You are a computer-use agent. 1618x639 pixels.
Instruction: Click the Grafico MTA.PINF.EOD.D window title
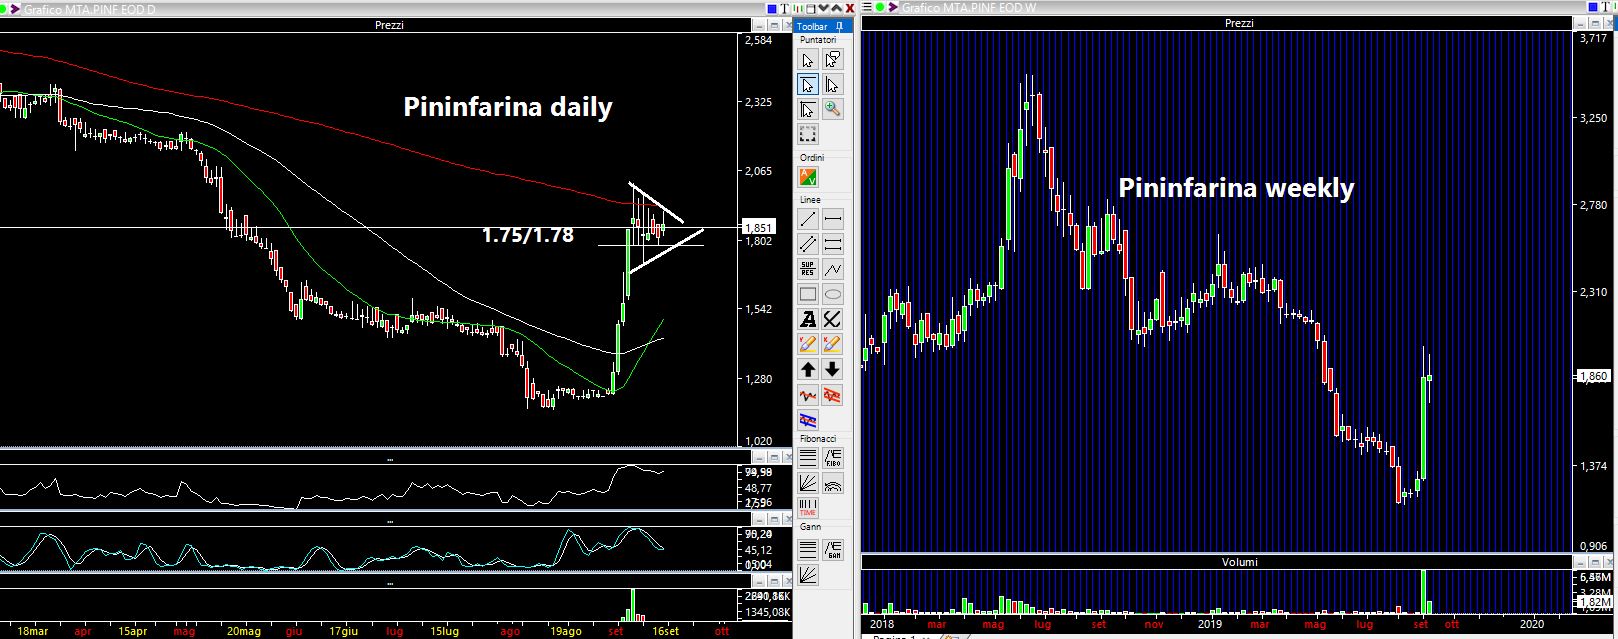(x=90, y=9)
